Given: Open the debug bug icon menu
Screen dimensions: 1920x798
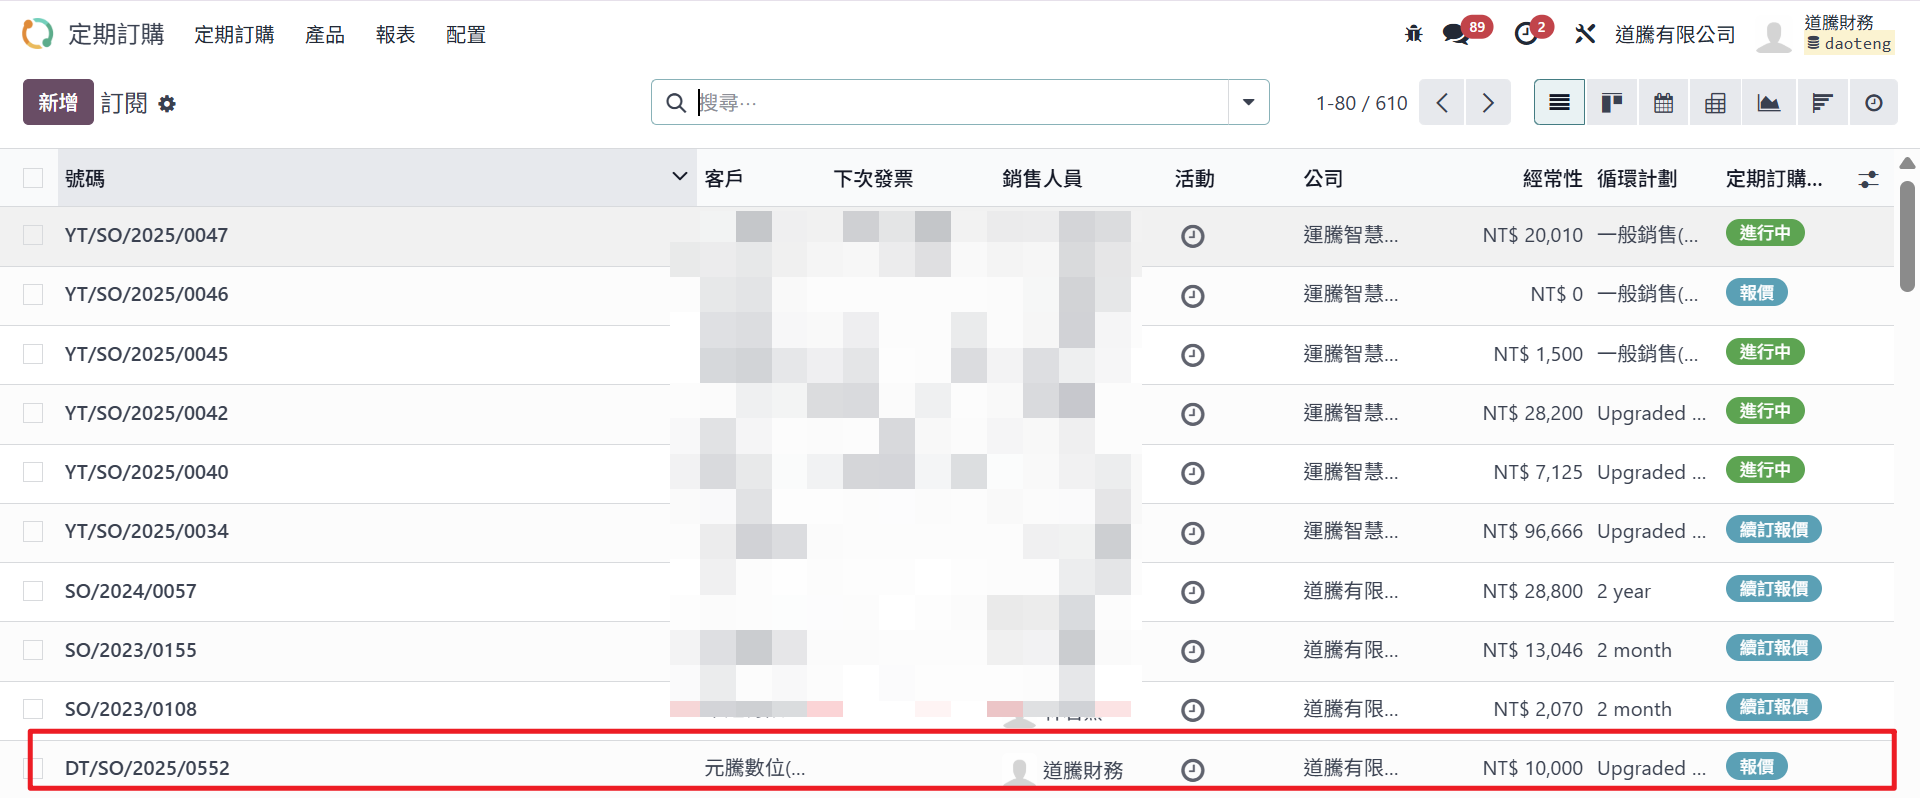Looking at the screenshot, I should pos(1413,34).
